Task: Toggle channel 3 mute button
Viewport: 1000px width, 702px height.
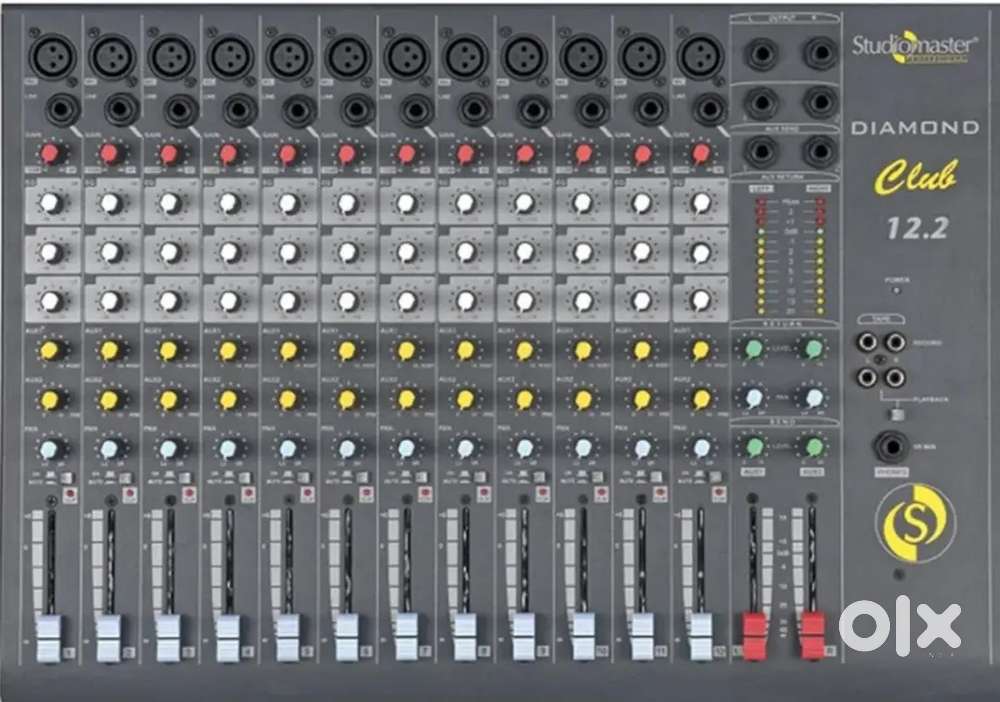Action: pos(184,478)
